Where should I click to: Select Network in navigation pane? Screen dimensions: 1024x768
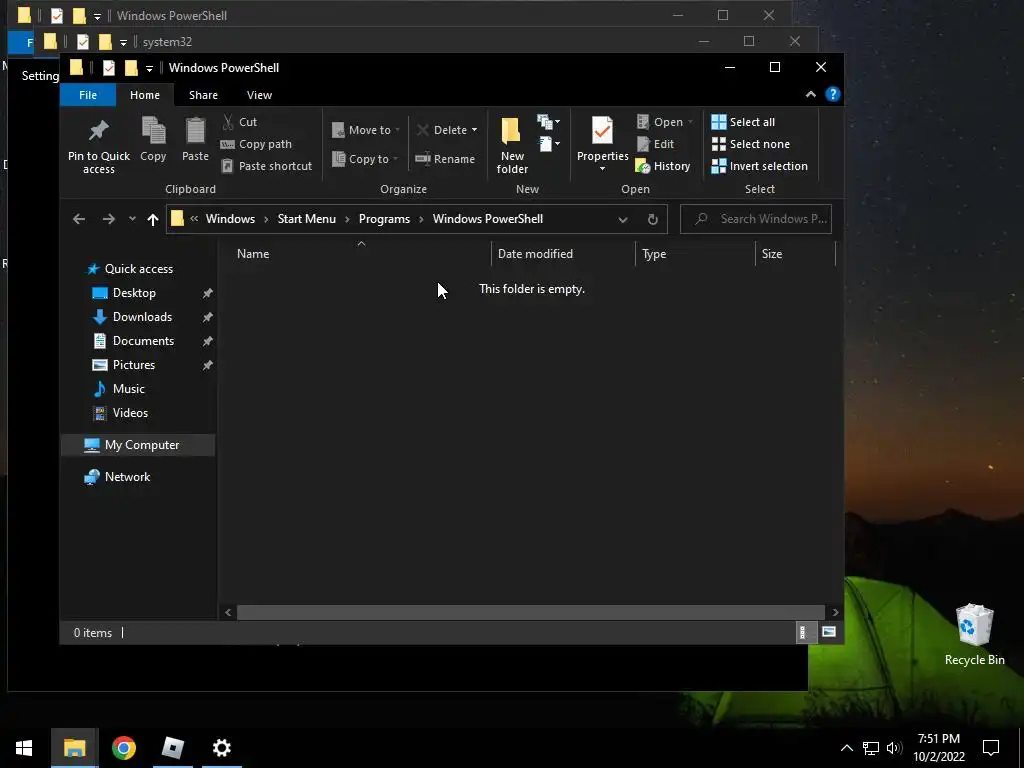[118, 477]
